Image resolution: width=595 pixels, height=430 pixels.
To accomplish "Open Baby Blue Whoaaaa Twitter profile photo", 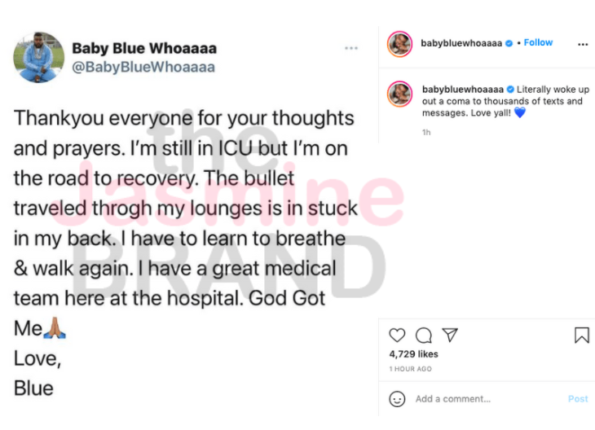I will click(x=39, y=58).
